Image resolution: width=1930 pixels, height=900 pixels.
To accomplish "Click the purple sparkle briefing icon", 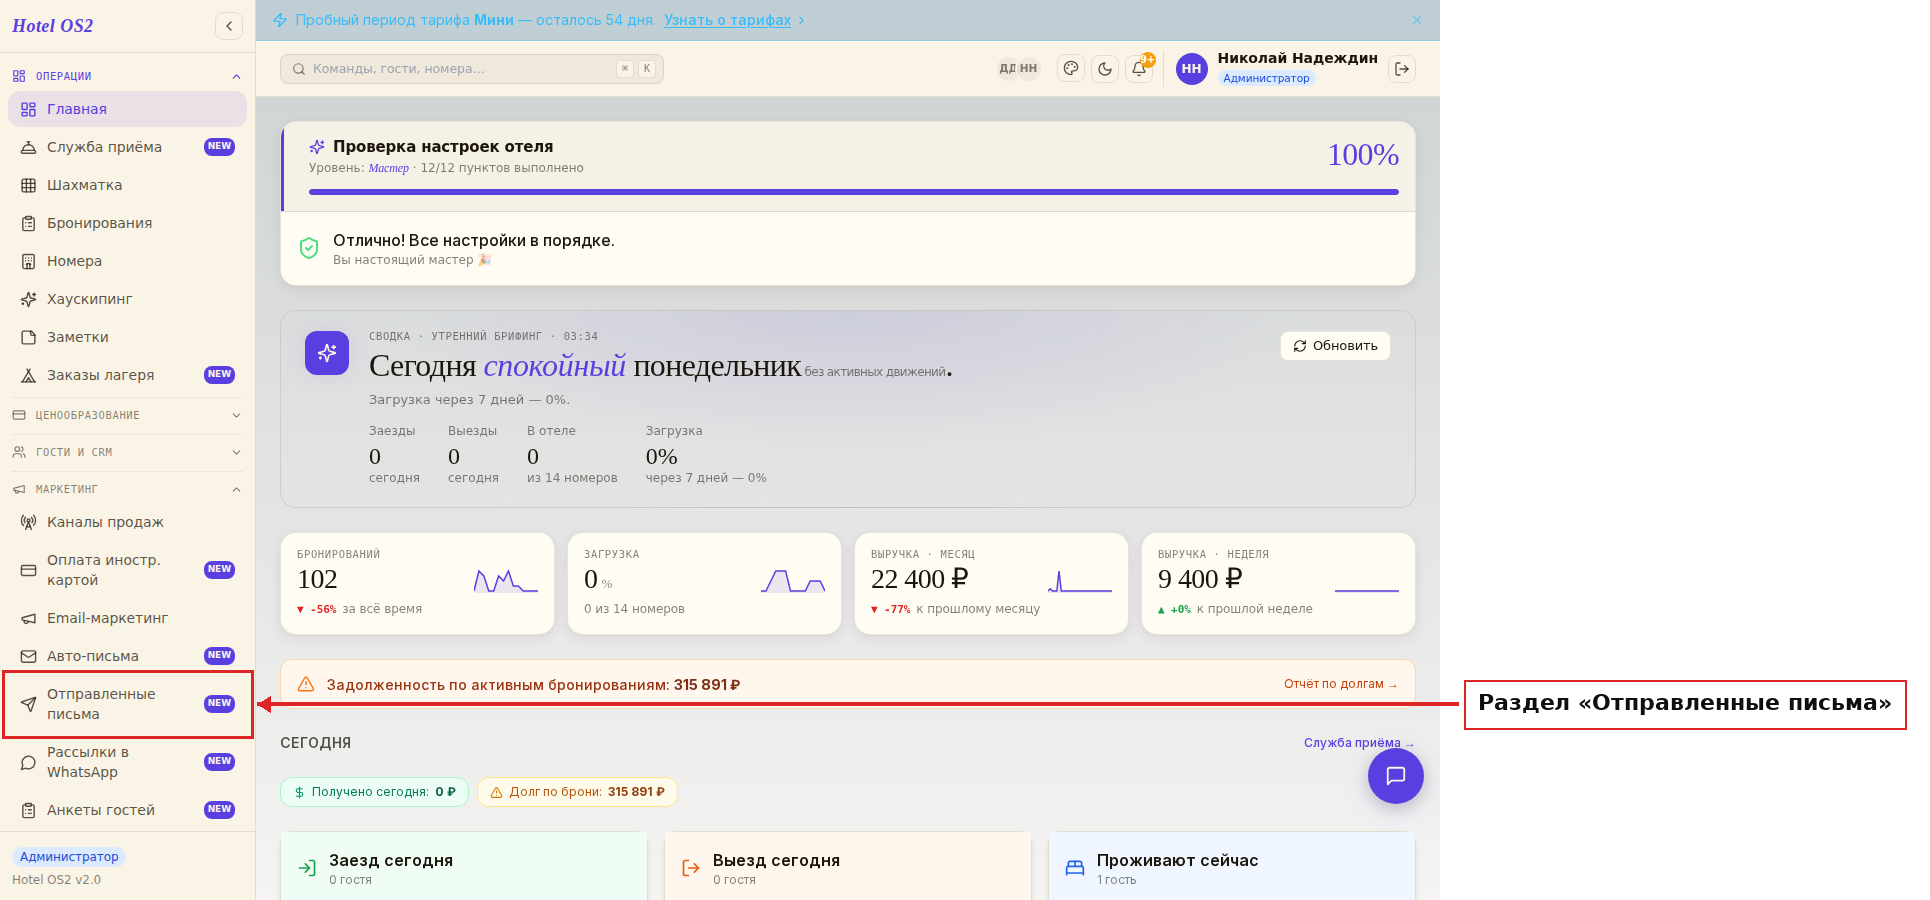I will [327, 353].
